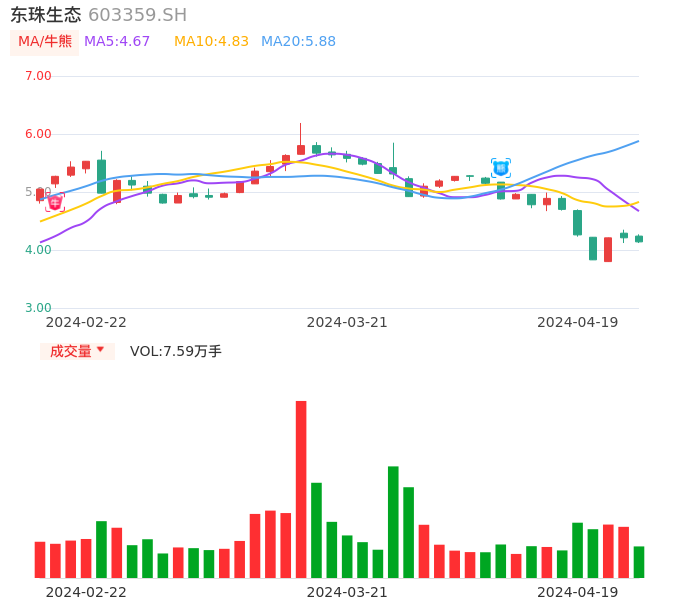This screenshot has height=606, width=686.
Task: Click the pink bull marker icon
Action: tap(55, 202)
